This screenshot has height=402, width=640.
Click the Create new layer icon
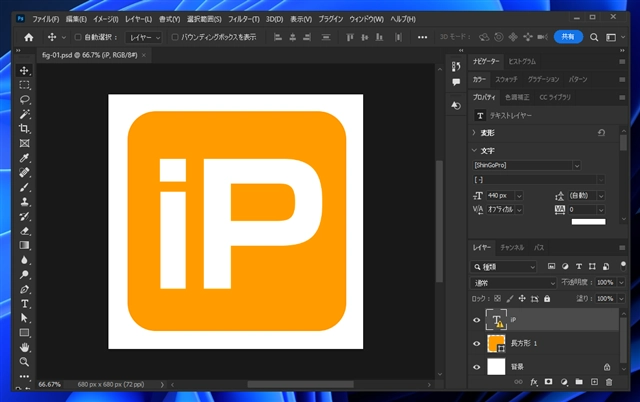click(593, 382)
